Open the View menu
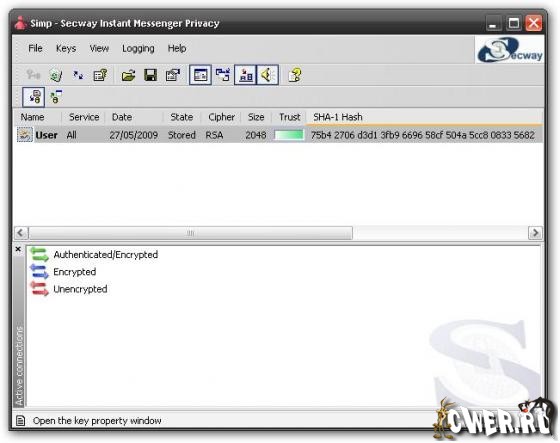560x443 pixels. (99, 48)
